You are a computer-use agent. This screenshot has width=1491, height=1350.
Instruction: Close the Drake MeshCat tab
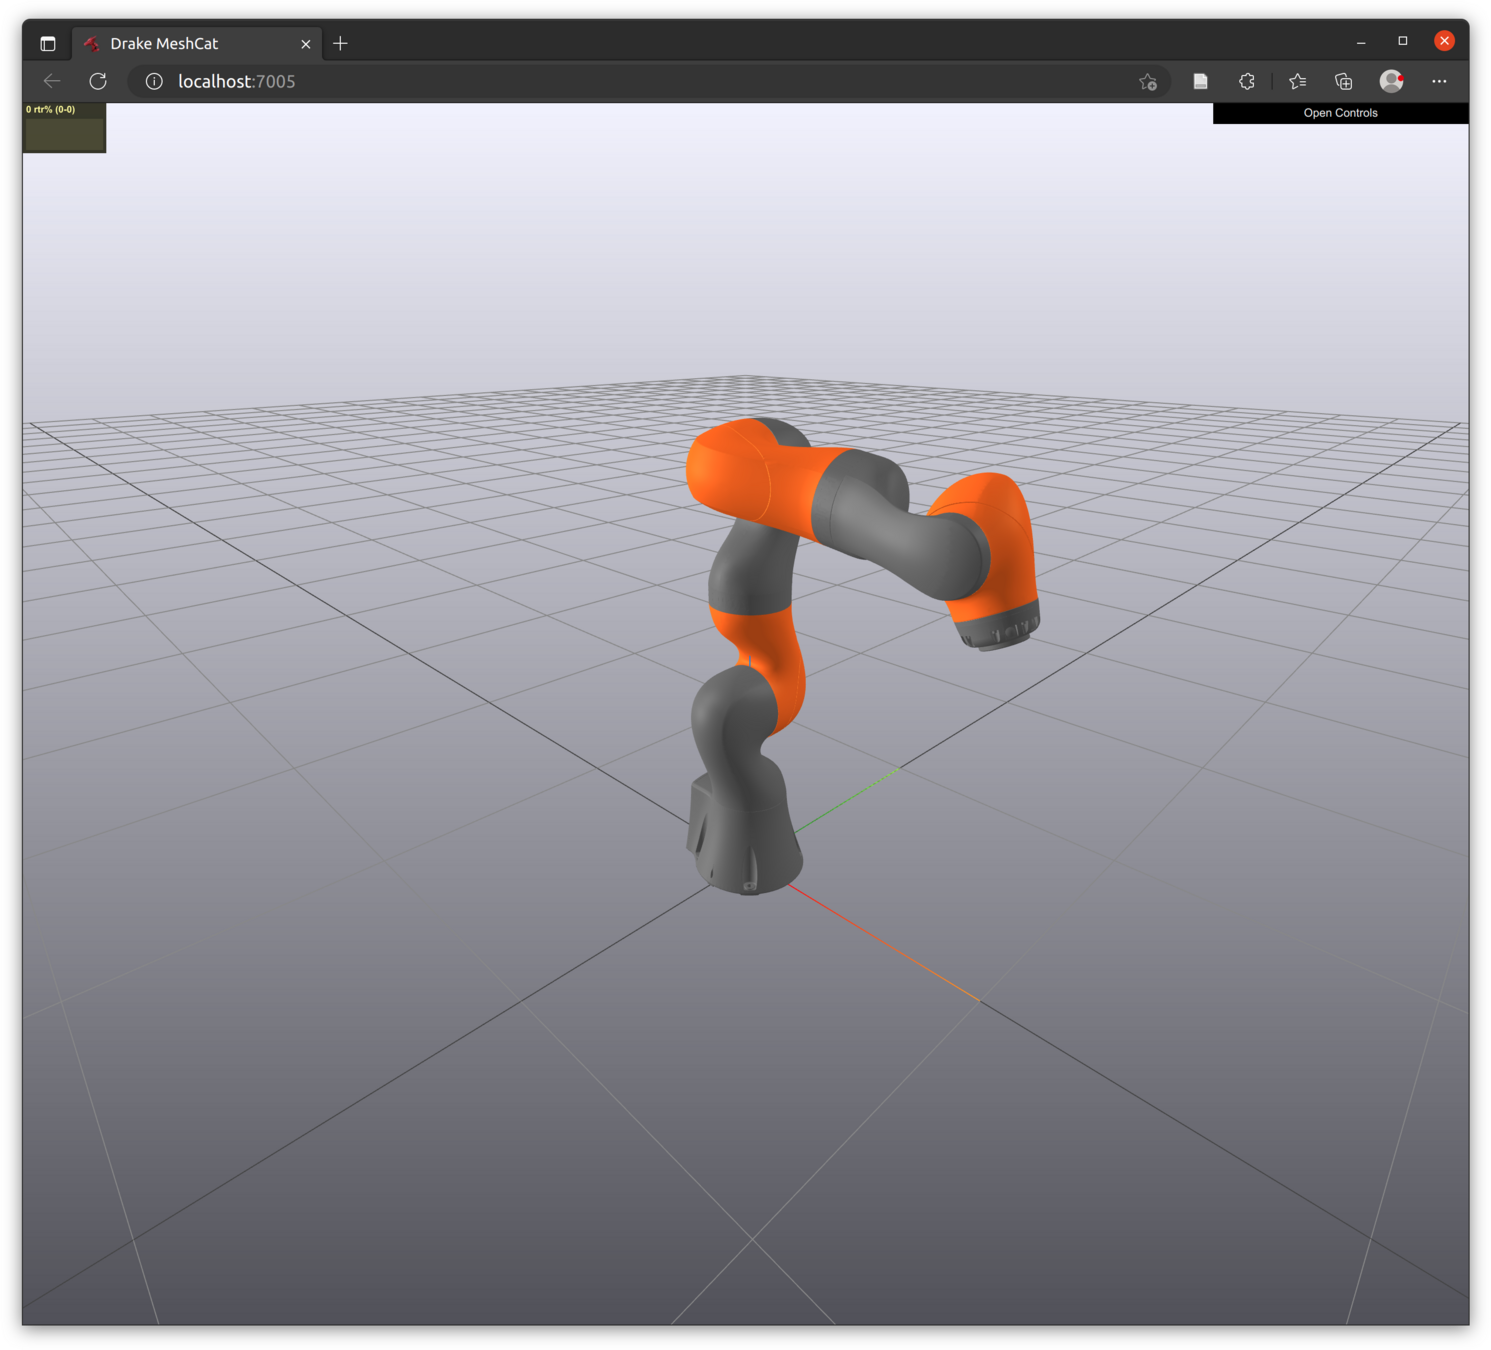pos(306,44)
